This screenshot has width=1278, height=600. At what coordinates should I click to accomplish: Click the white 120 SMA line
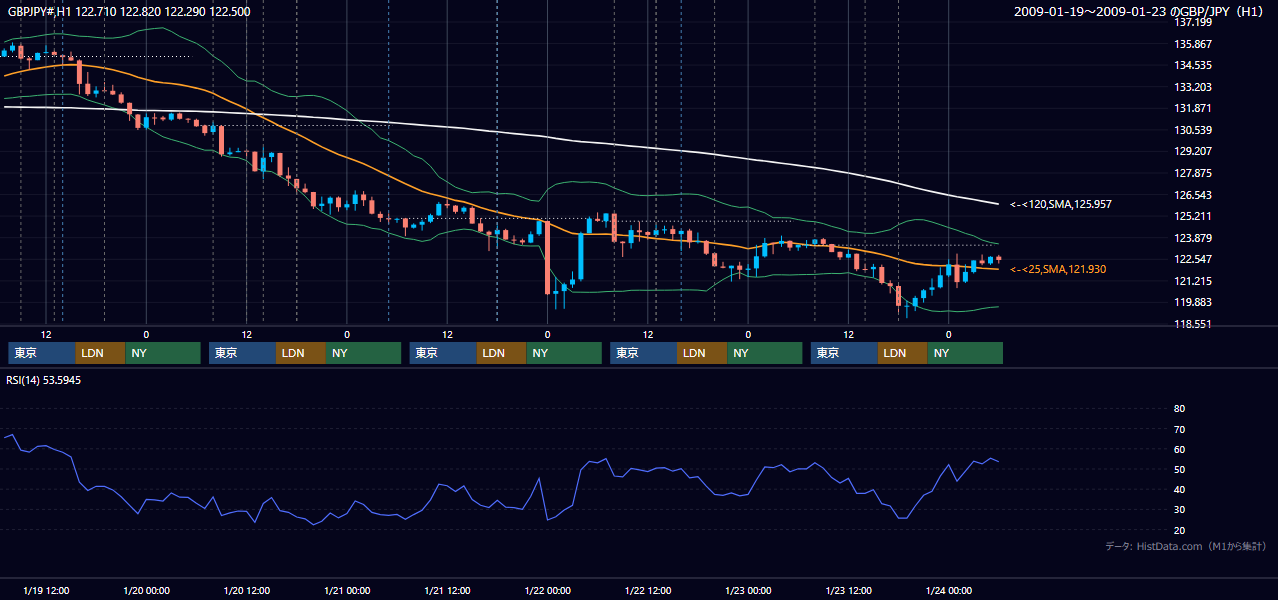(x=600, y=143)
